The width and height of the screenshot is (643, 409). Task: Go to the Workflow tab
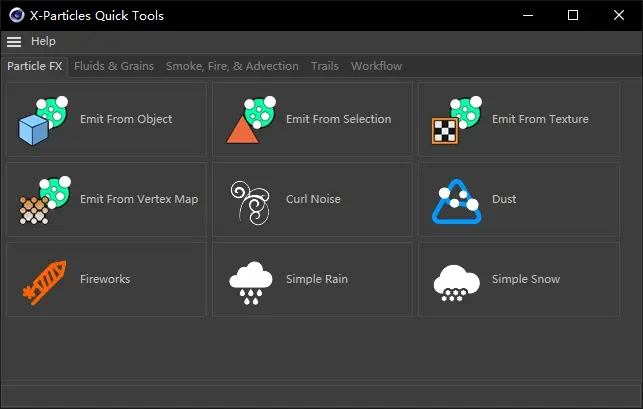[x=376, y=66]
